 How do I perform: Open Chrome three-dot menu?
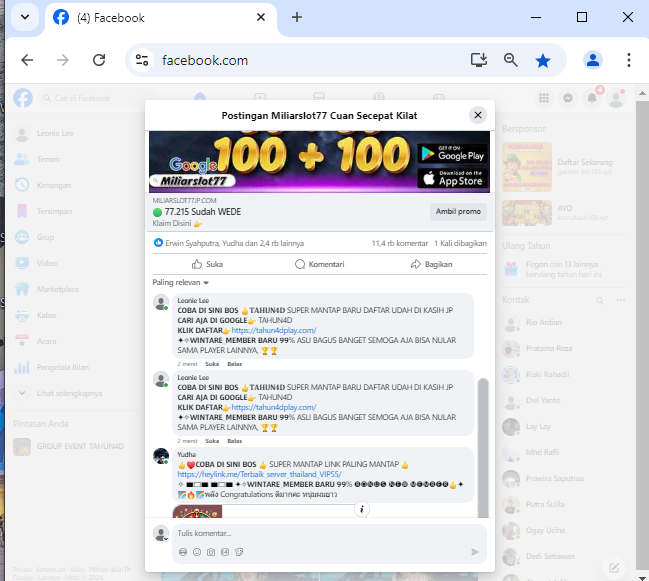tap(629, 60)
